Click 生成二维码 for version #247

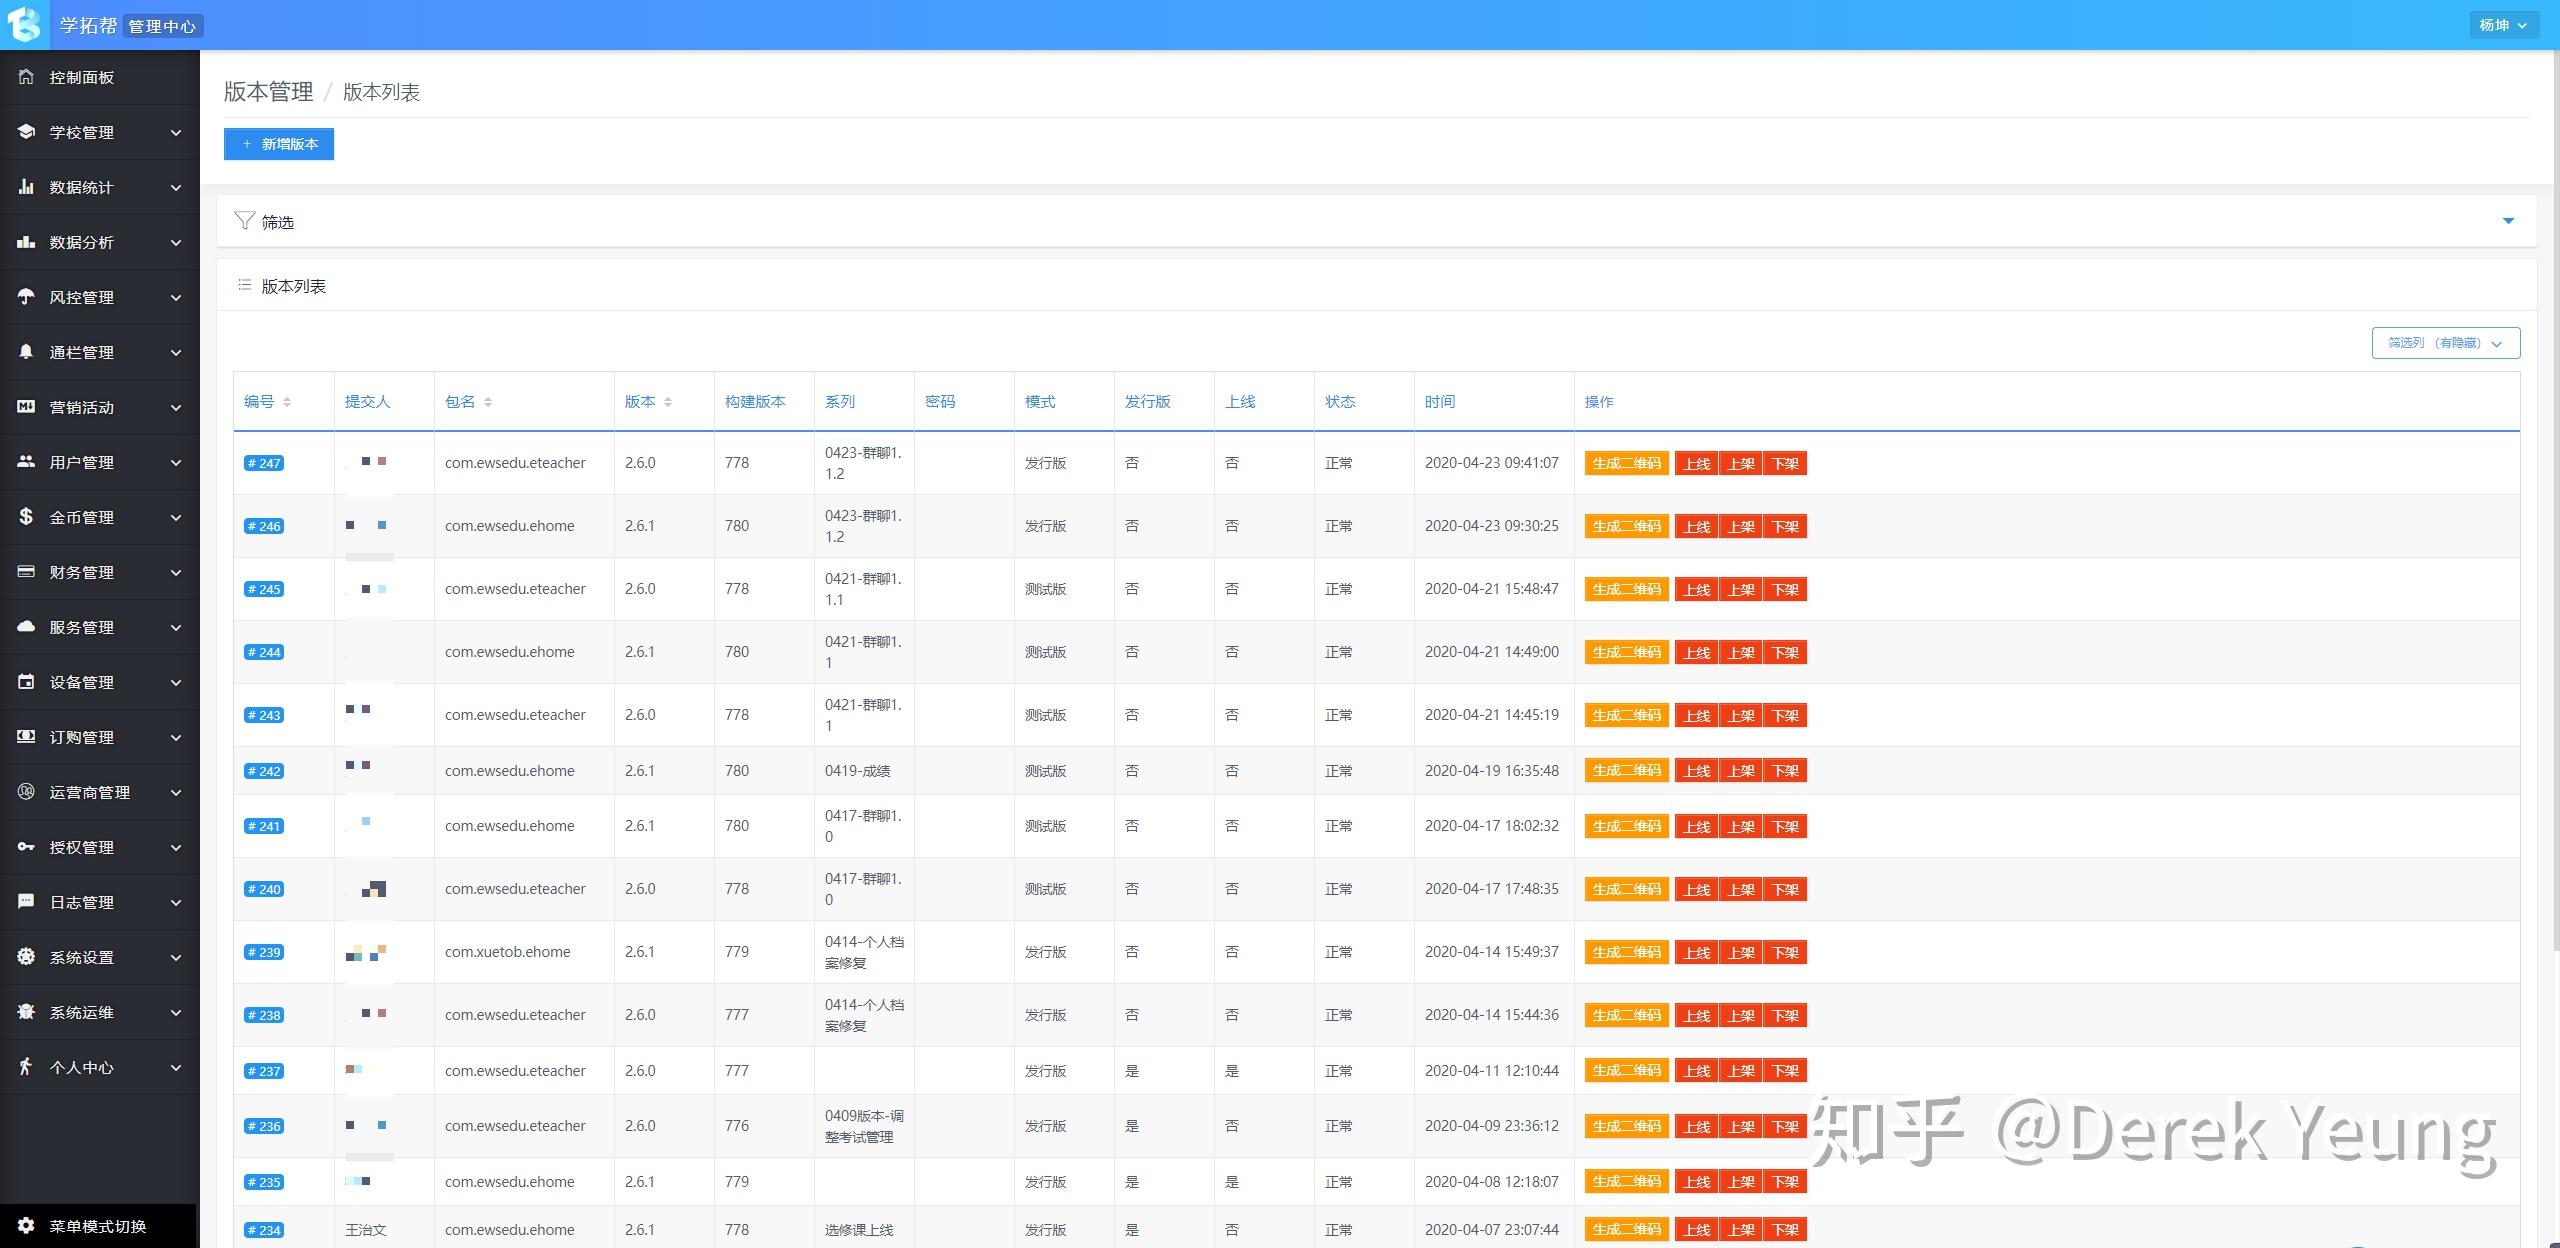pyautogui.click(x=1626, y=464)
